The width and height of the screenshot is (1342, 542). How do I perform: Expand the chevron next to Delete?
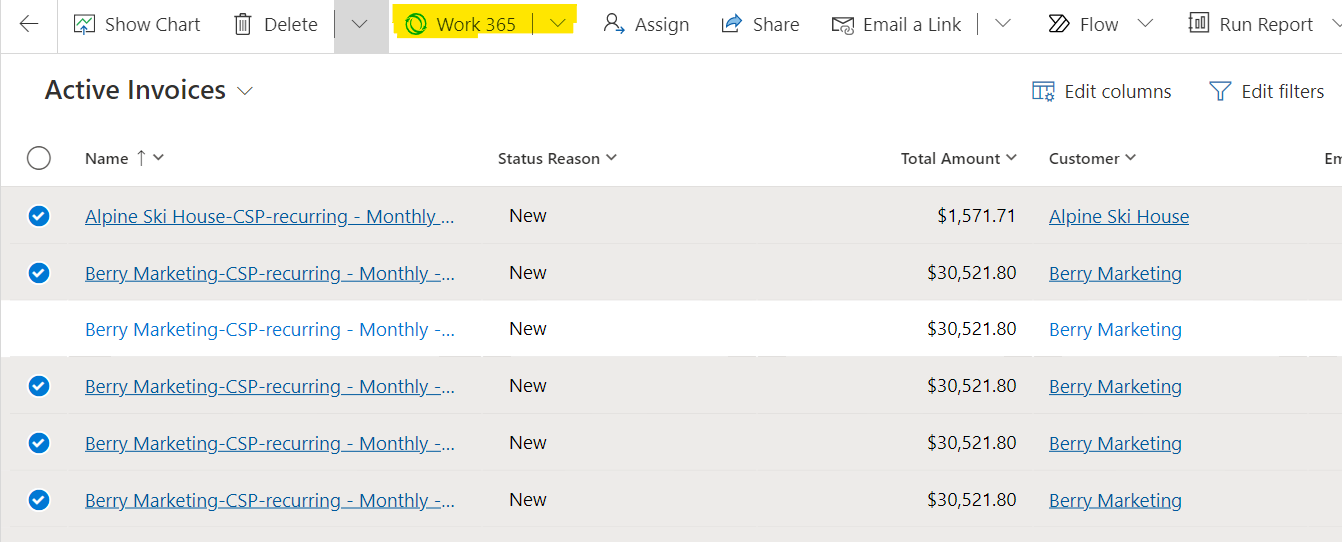(360, 24)
